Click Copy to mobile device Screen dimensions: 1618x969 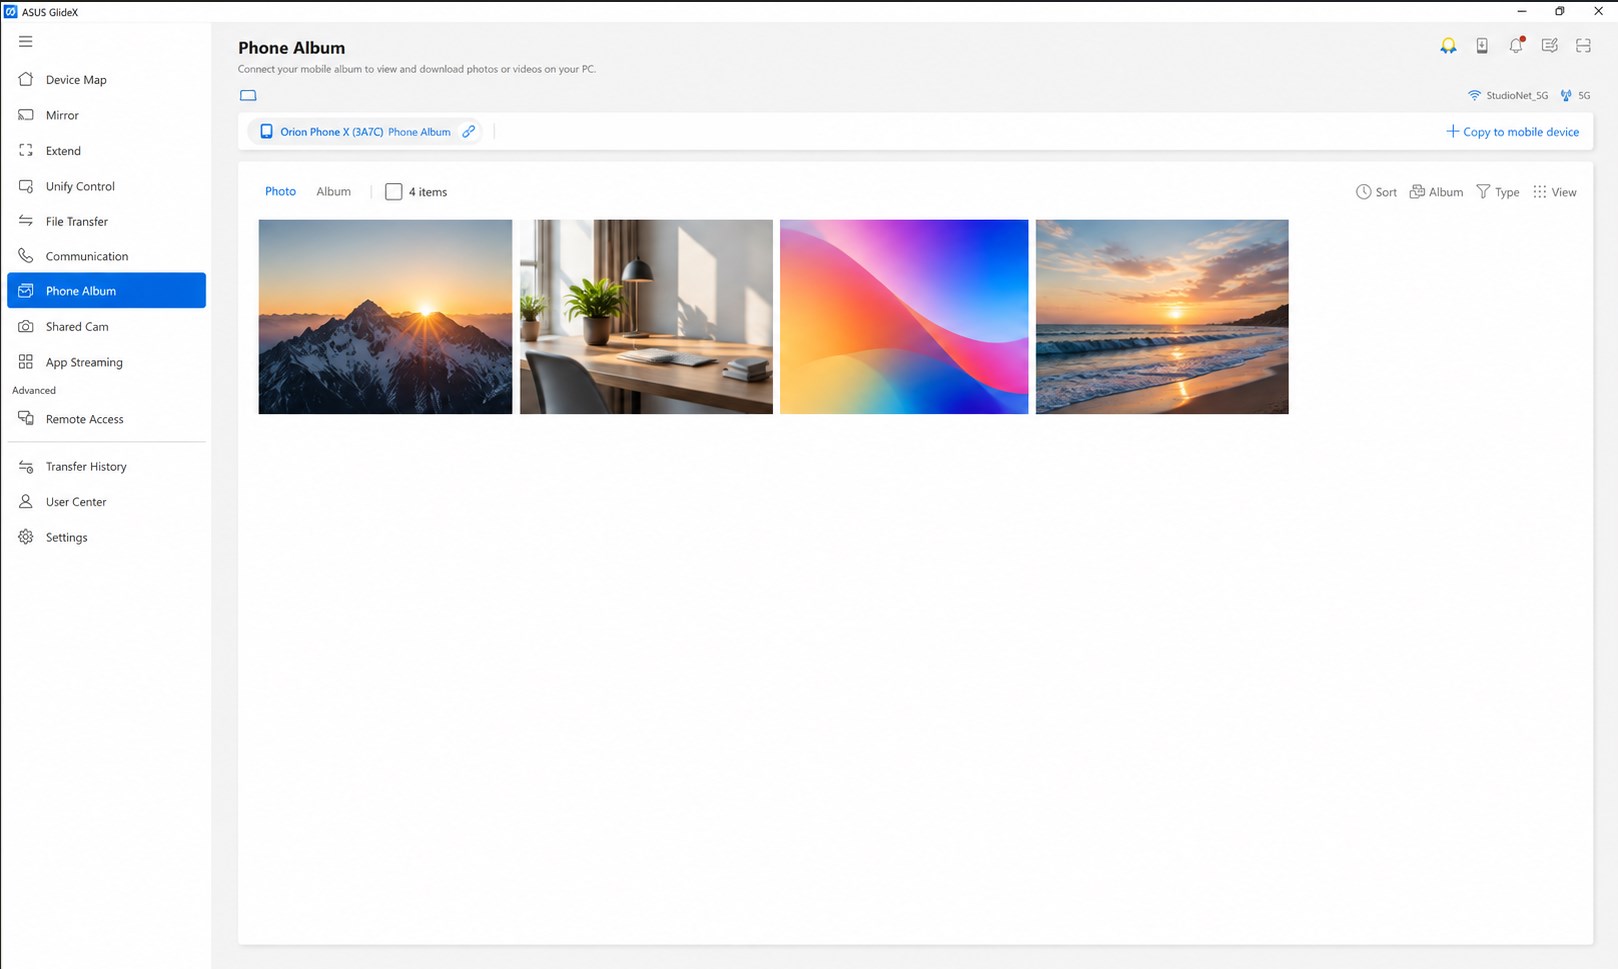pyautogui.click(x=1512, y=132)
